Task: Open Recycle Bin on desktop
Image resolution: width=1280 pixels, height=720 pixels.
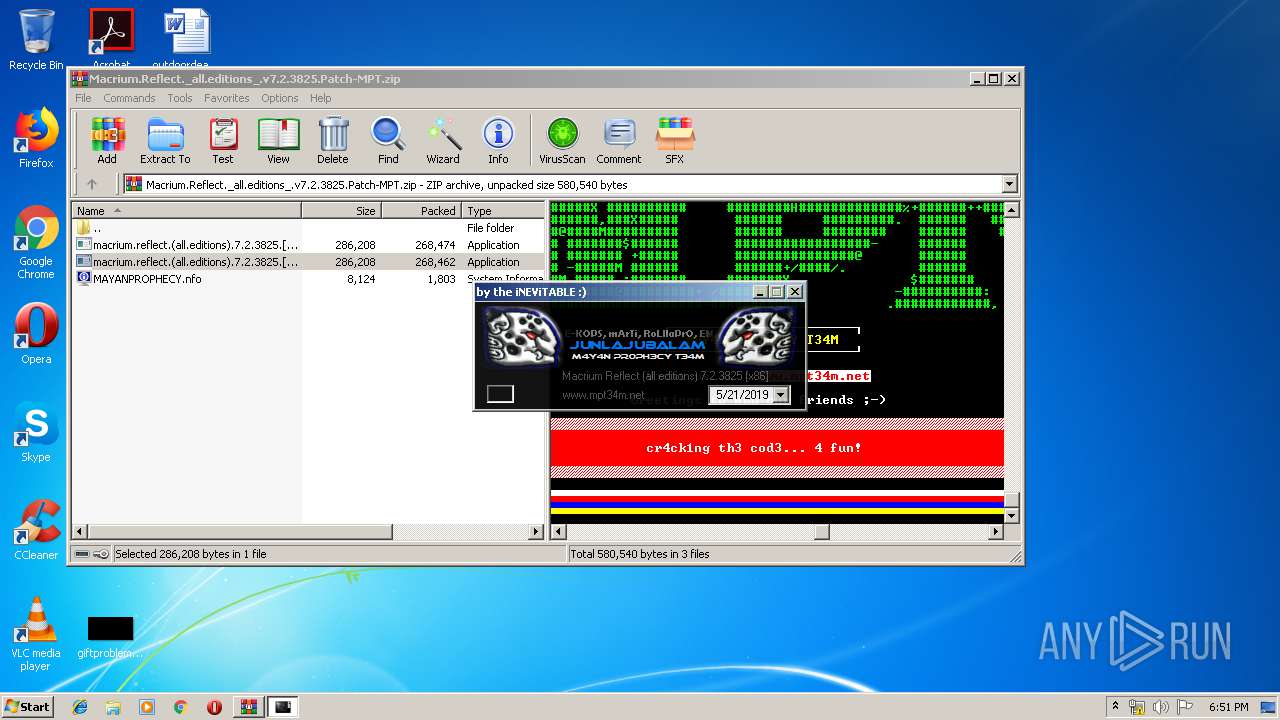Action: click(x=36, y=40)
